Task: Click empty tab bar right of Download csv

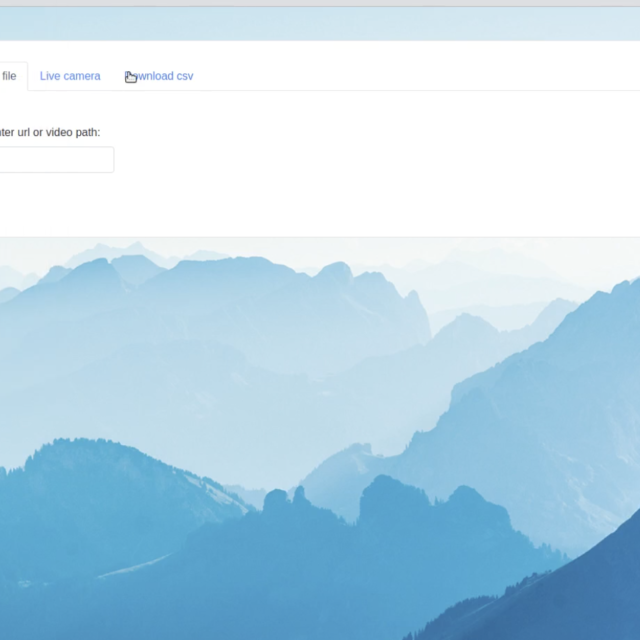Action: pyautogui.click(x=420, y=76)
